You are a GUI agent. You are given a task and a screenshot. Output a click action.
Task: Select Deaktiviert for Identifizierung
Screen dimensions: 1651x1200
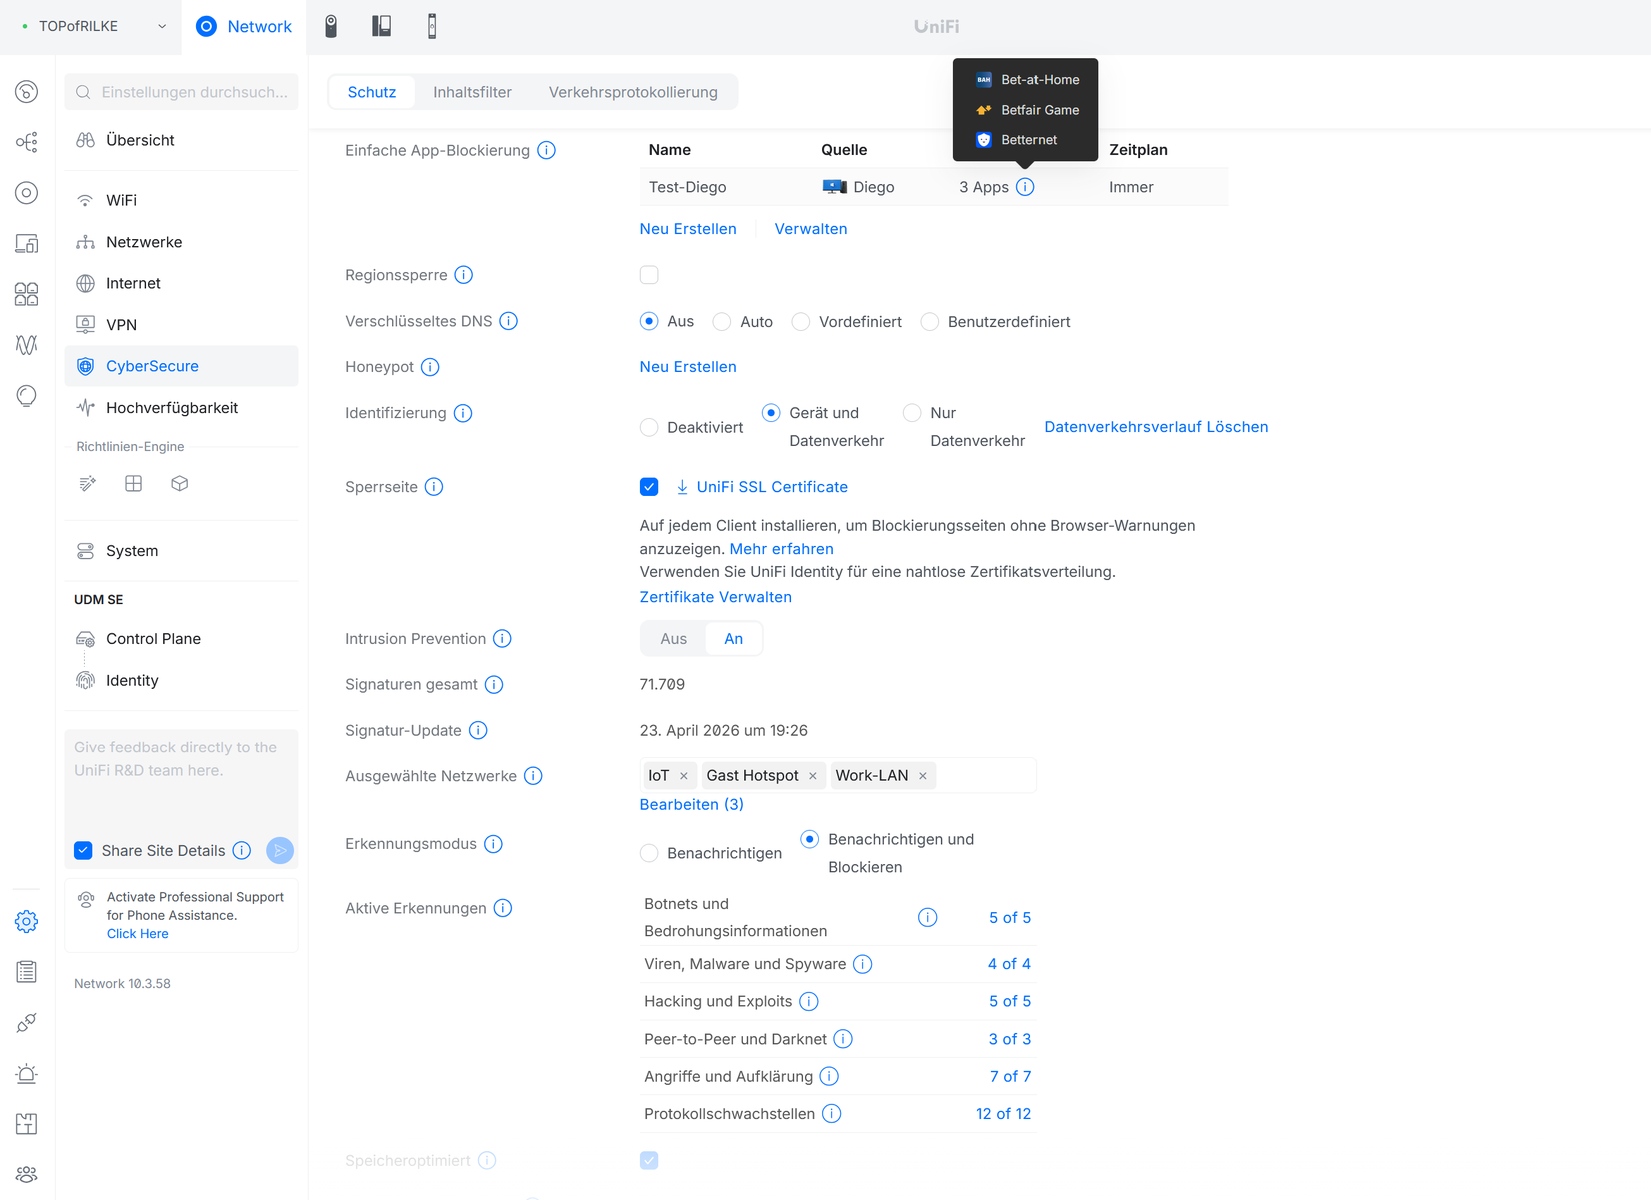click(x=649, y=427)
